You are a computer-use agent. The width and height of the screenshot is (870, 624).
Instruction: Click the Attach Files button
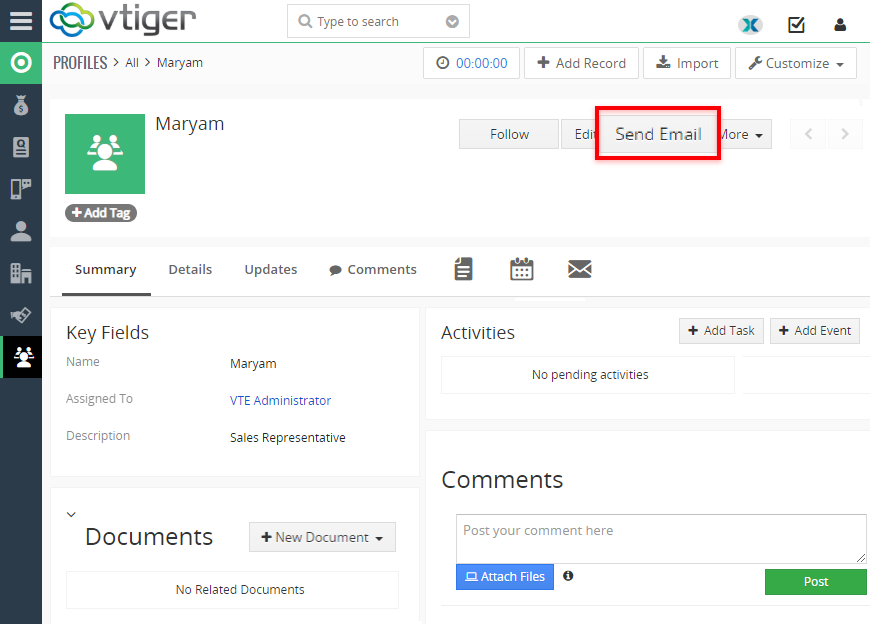tap(505, 577)
